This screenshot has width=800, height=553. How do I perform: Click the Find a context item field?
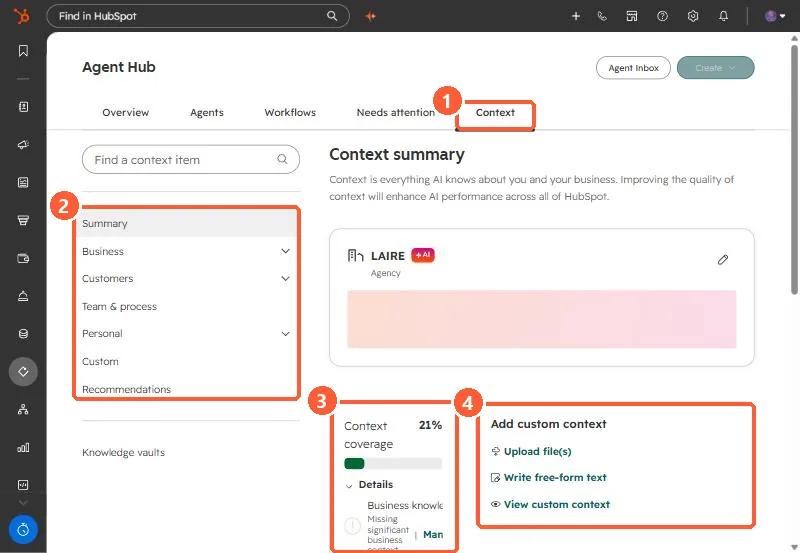click(x=191, y=159)
